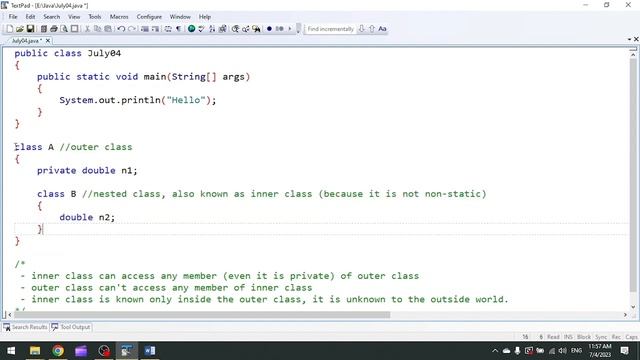Click the INS indicator in status bar

pyautogui.click(x=568, y=337)
